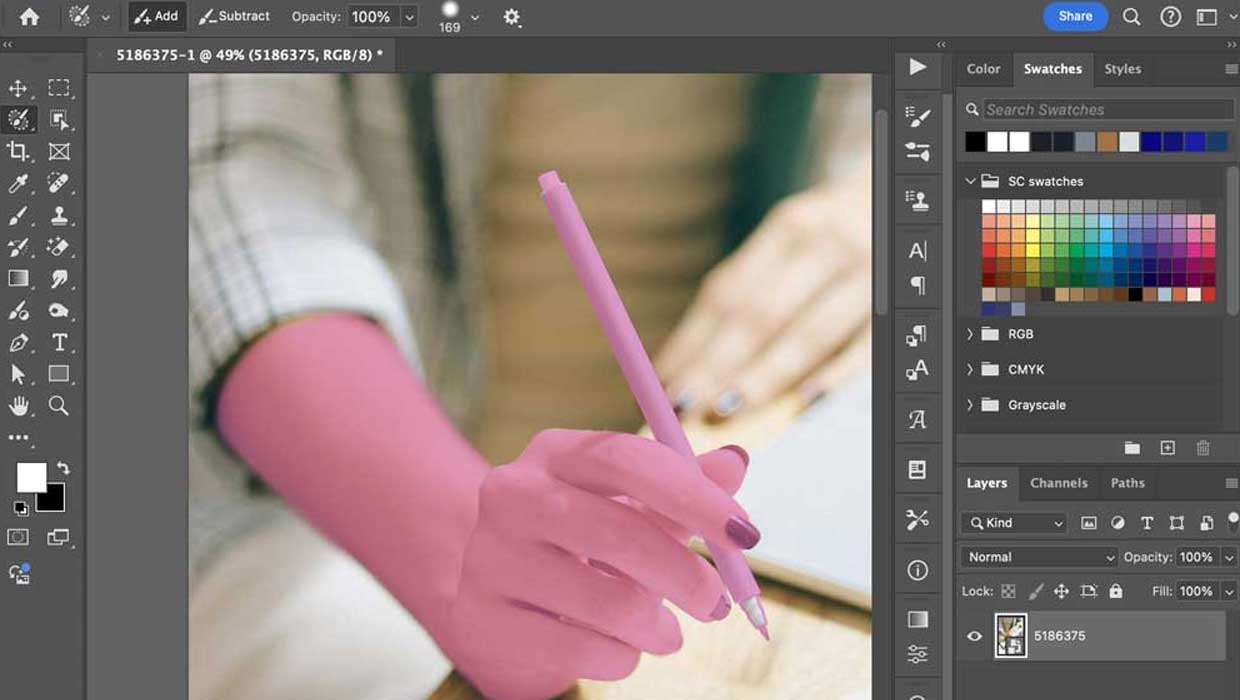Open the selection tool settings gear
The image size is (1240, 700).
coord(512,17)
